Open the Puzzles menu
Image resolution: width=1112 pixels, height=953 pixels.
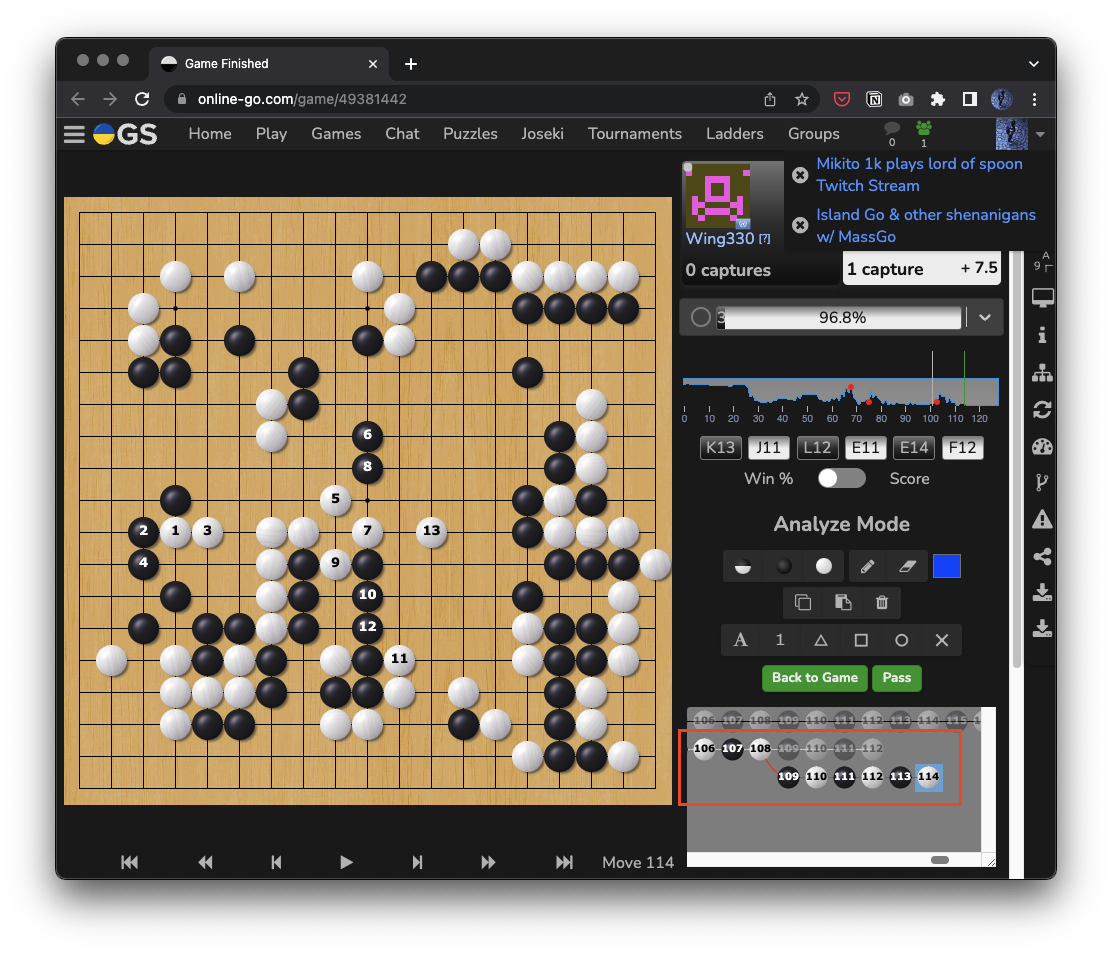point(470,134)
